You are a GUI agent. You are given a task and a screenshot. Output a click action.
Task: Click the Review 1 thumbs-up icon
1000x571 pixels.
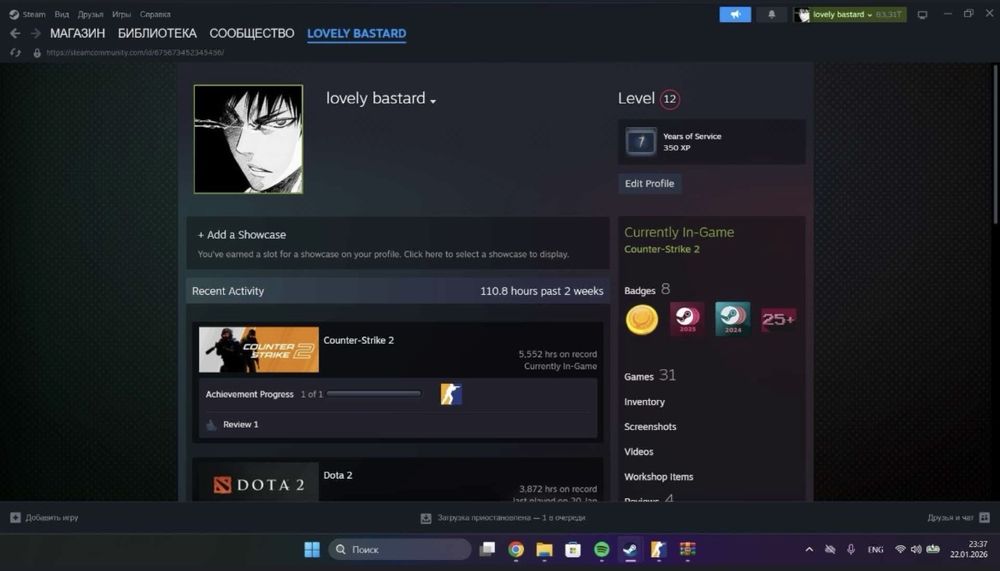[x=212, y=425]
